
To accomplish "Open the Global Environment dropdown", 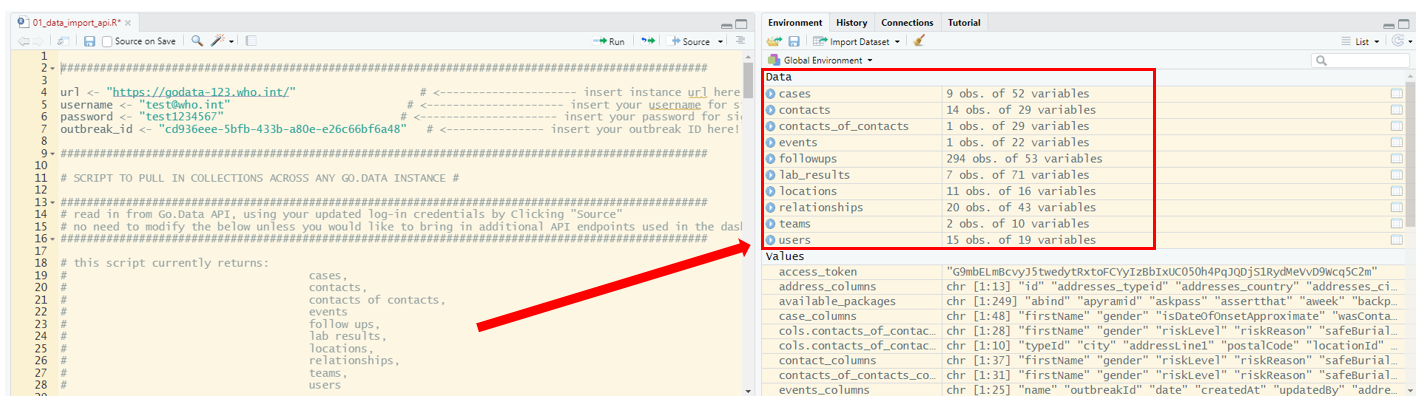I will click(820, 60).
